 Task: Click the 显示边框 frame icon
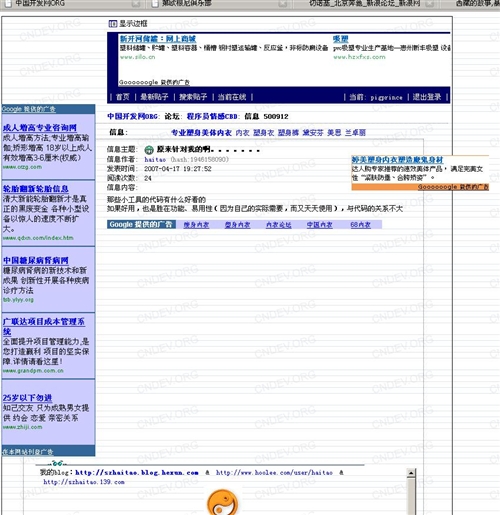pos(113,23)
